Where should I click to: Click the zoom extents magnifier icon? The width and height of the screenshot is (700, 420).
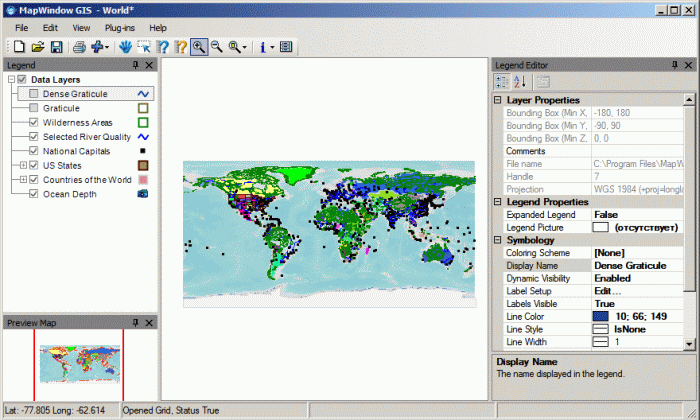click(x=234, y=47)
